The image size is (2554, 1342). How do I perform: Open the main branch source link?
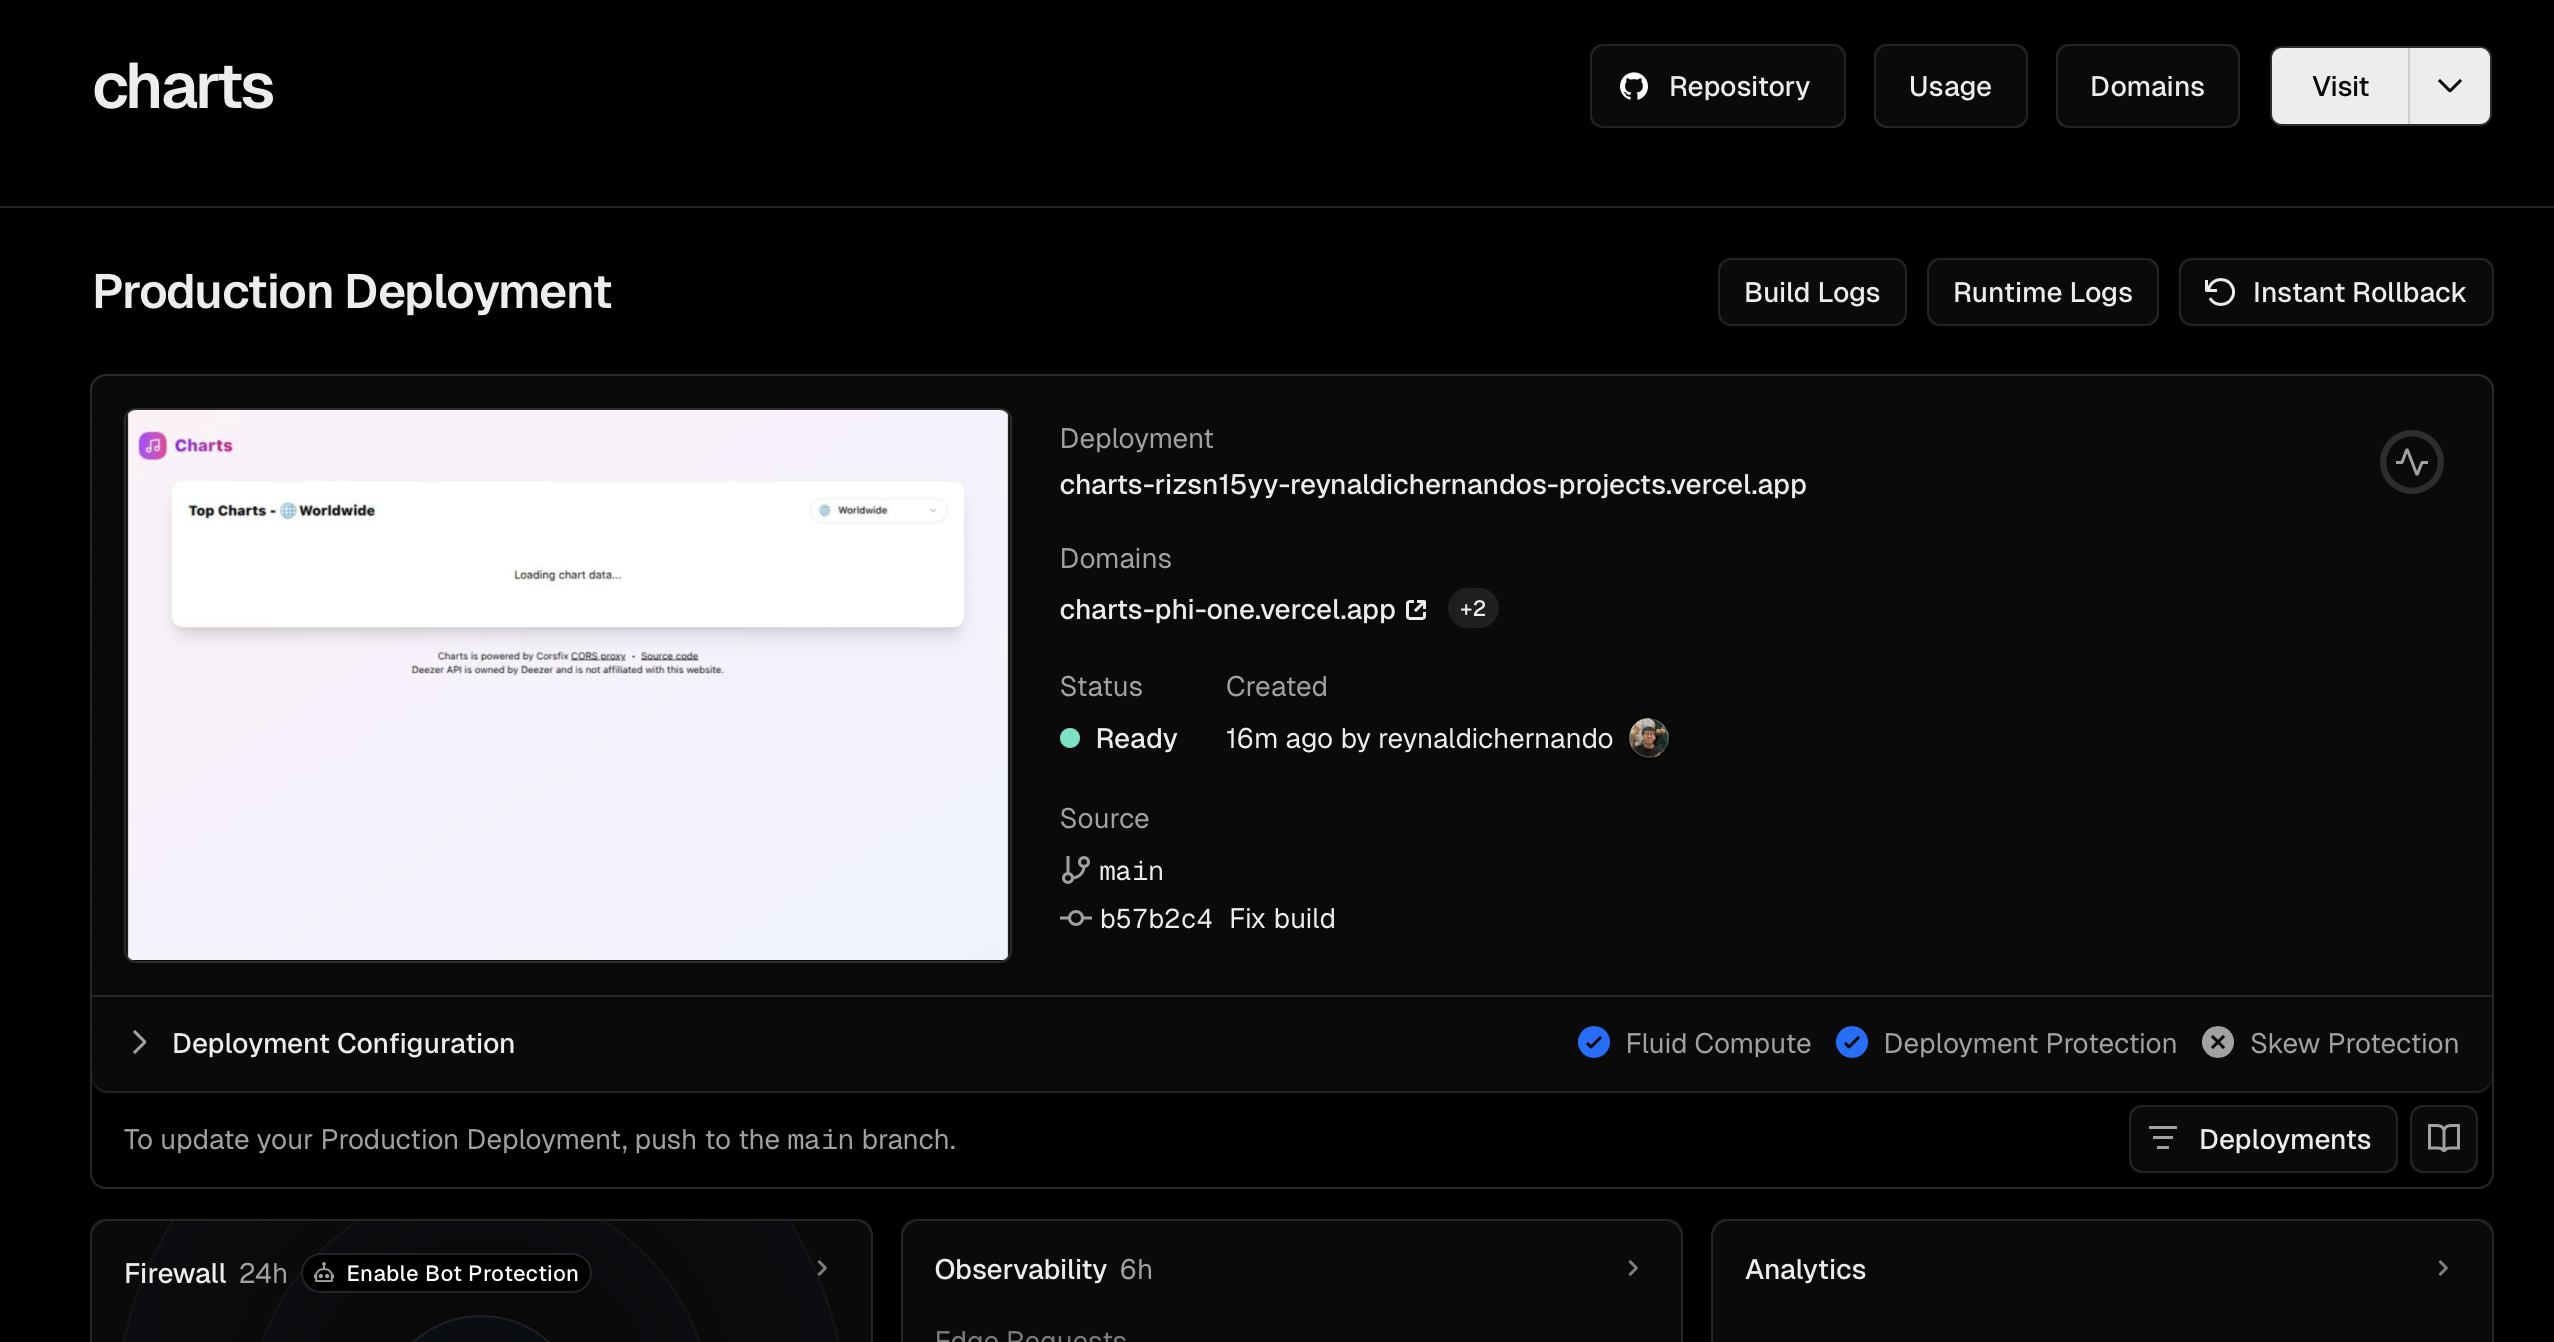(x=1131, y=871)
